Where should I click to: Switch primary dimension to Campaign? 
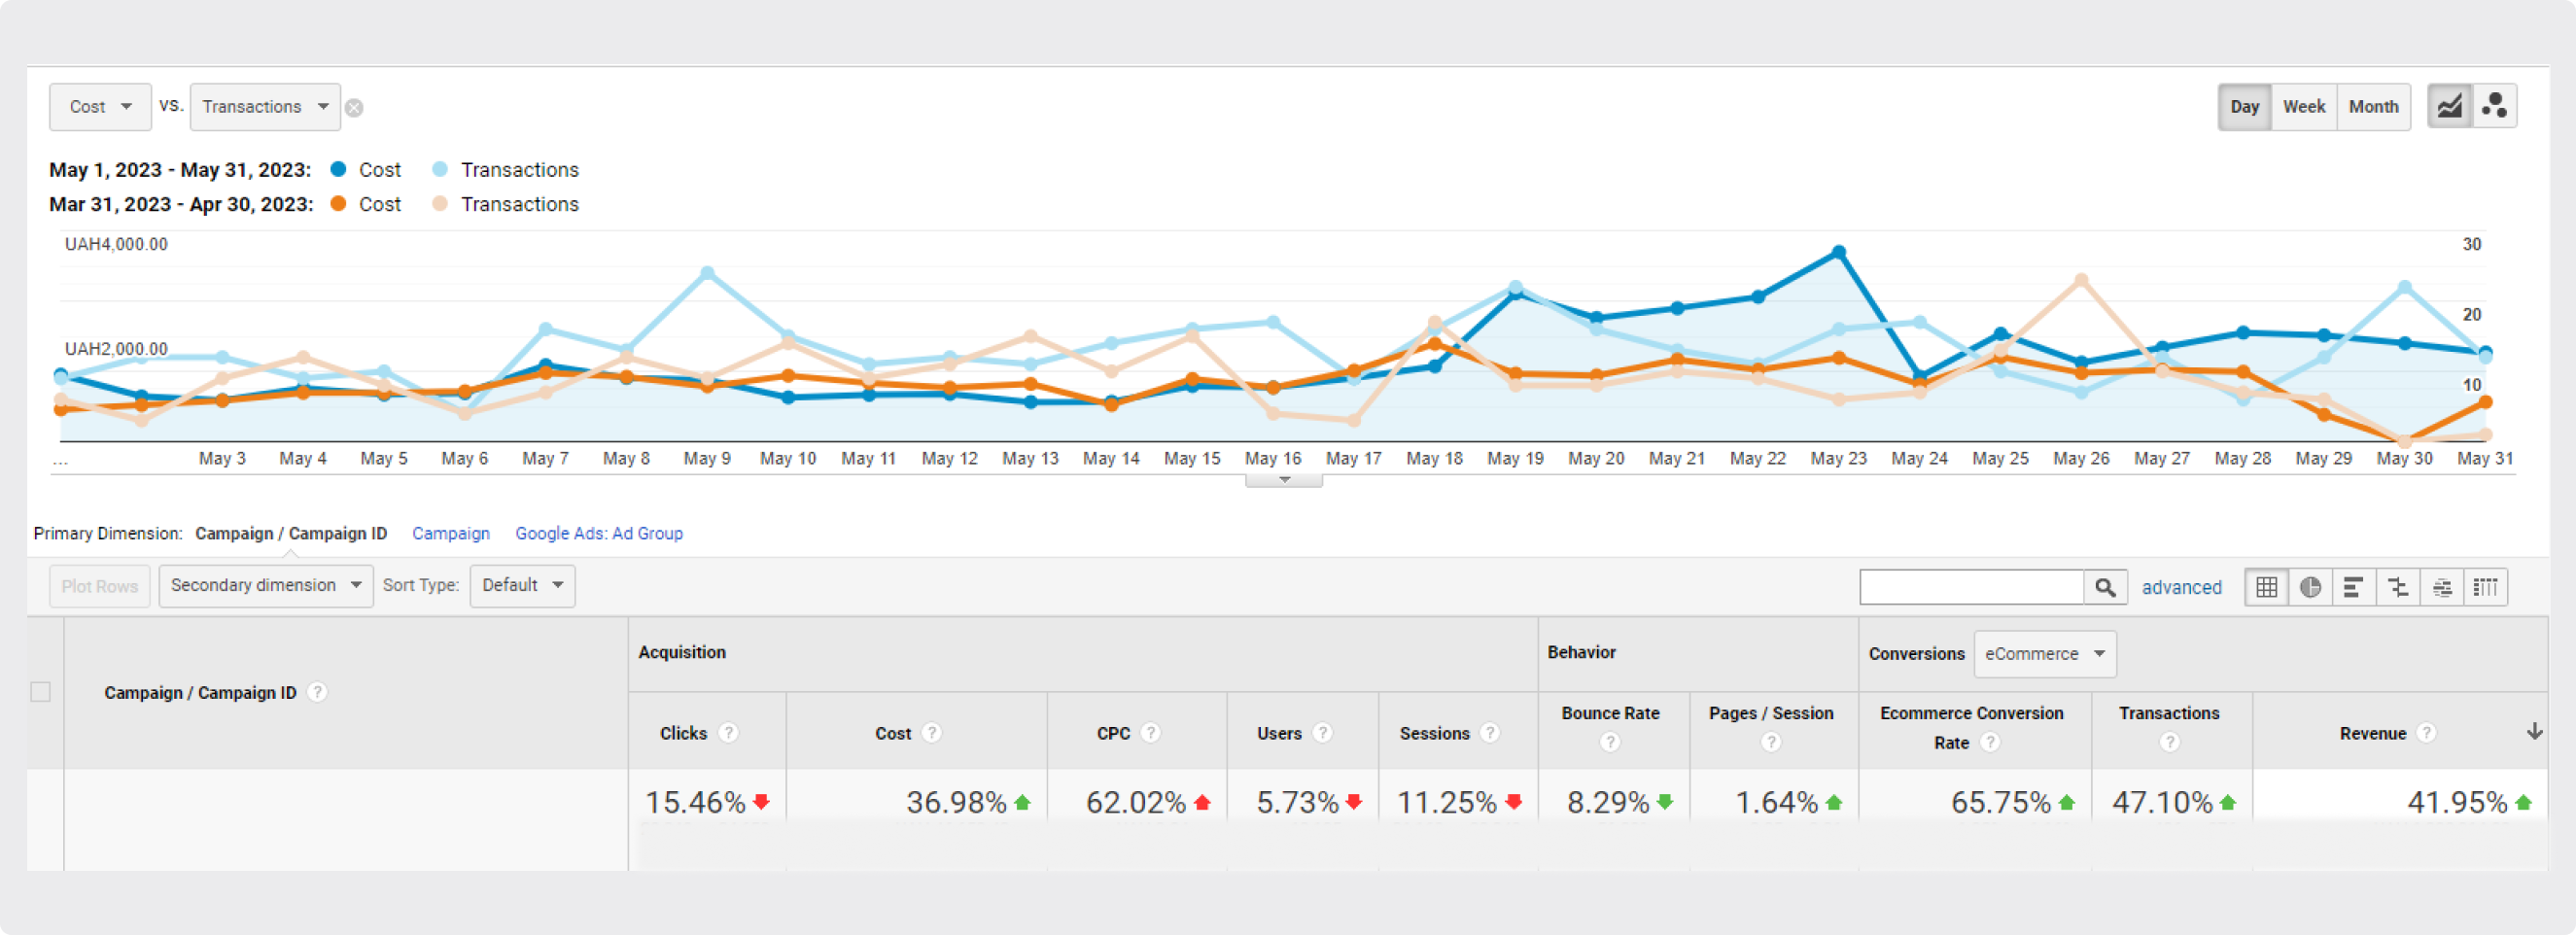pyautogui.click(x=451, y=533)
